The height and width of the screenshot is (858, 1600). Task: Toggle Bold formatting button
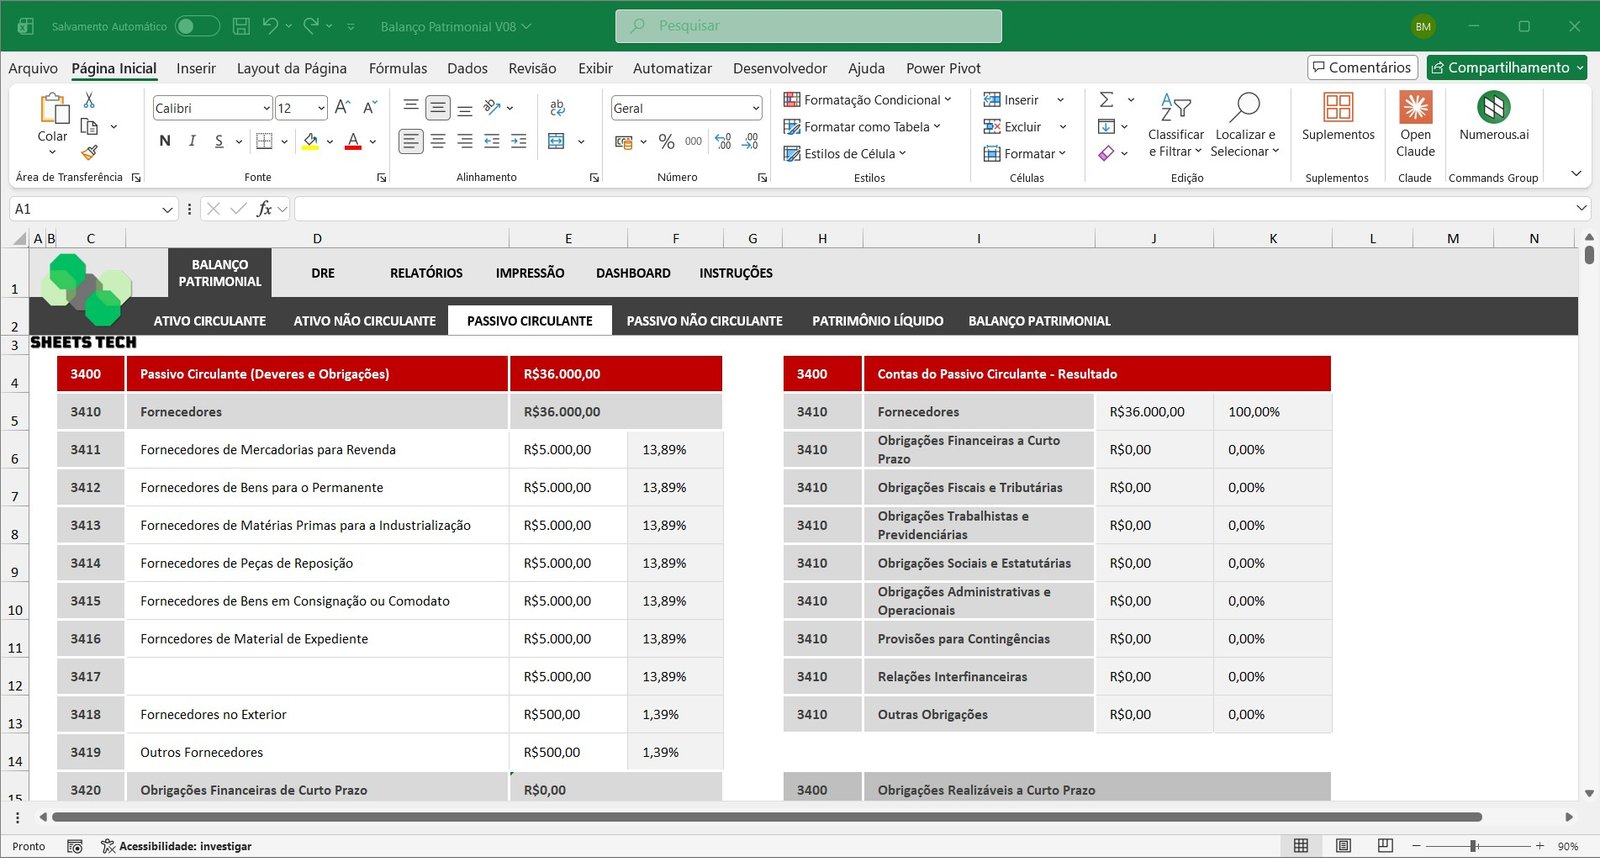pyautogui.click(x=165, y=142)
